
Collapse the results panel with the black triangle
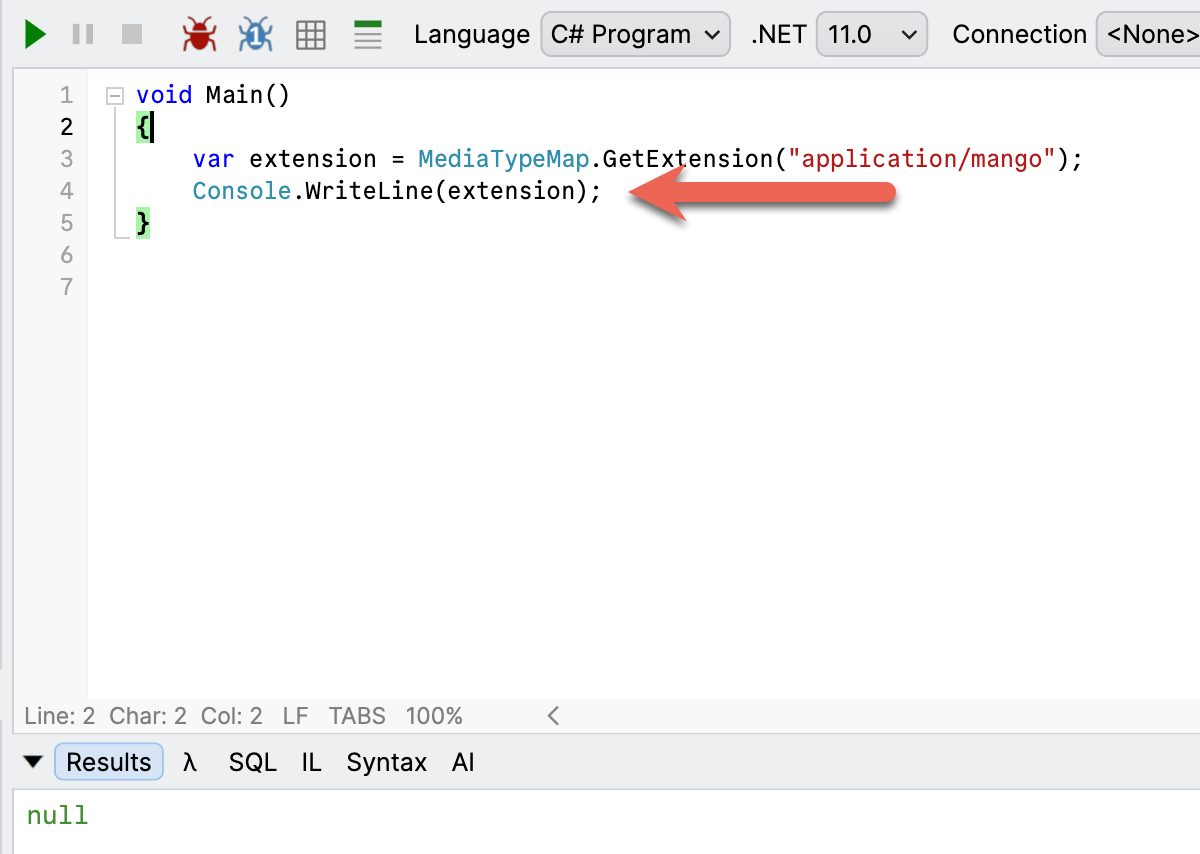coord(33,762)
